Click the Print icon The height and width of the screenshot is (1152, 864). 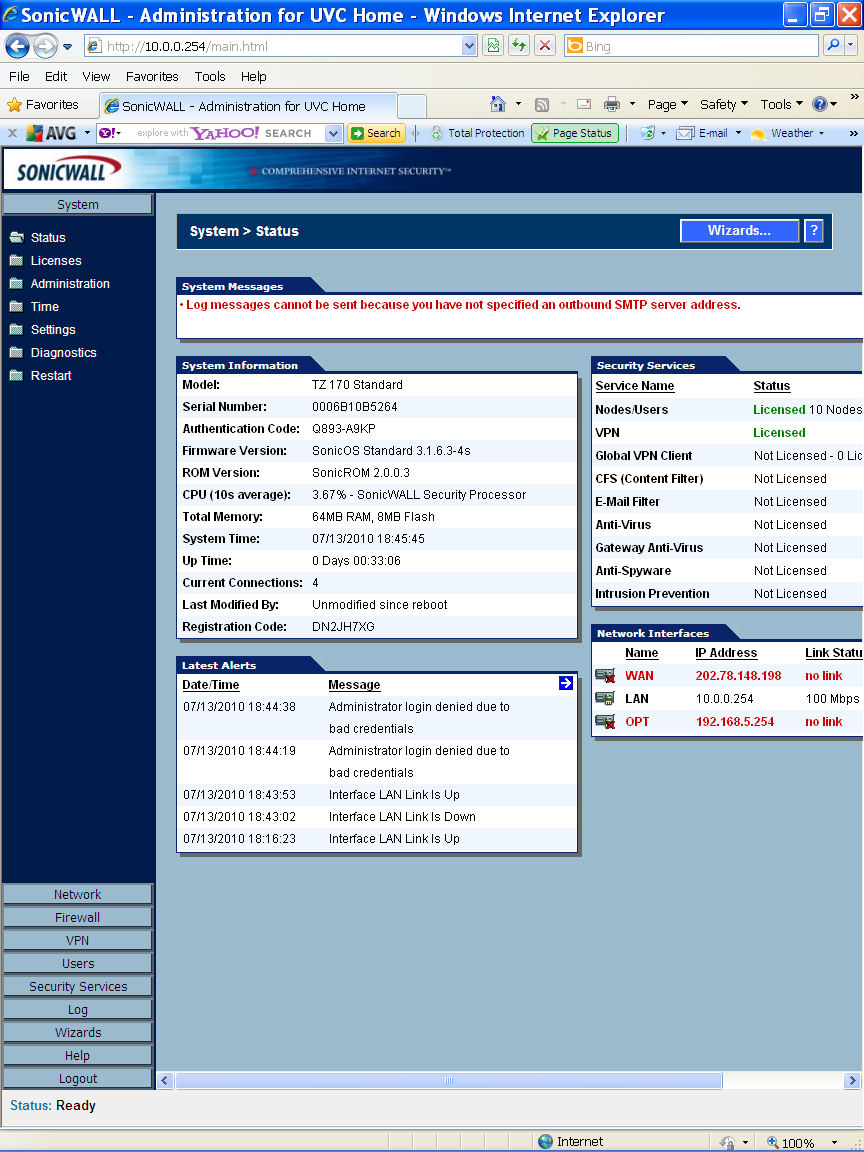click(x=611, y=104)
